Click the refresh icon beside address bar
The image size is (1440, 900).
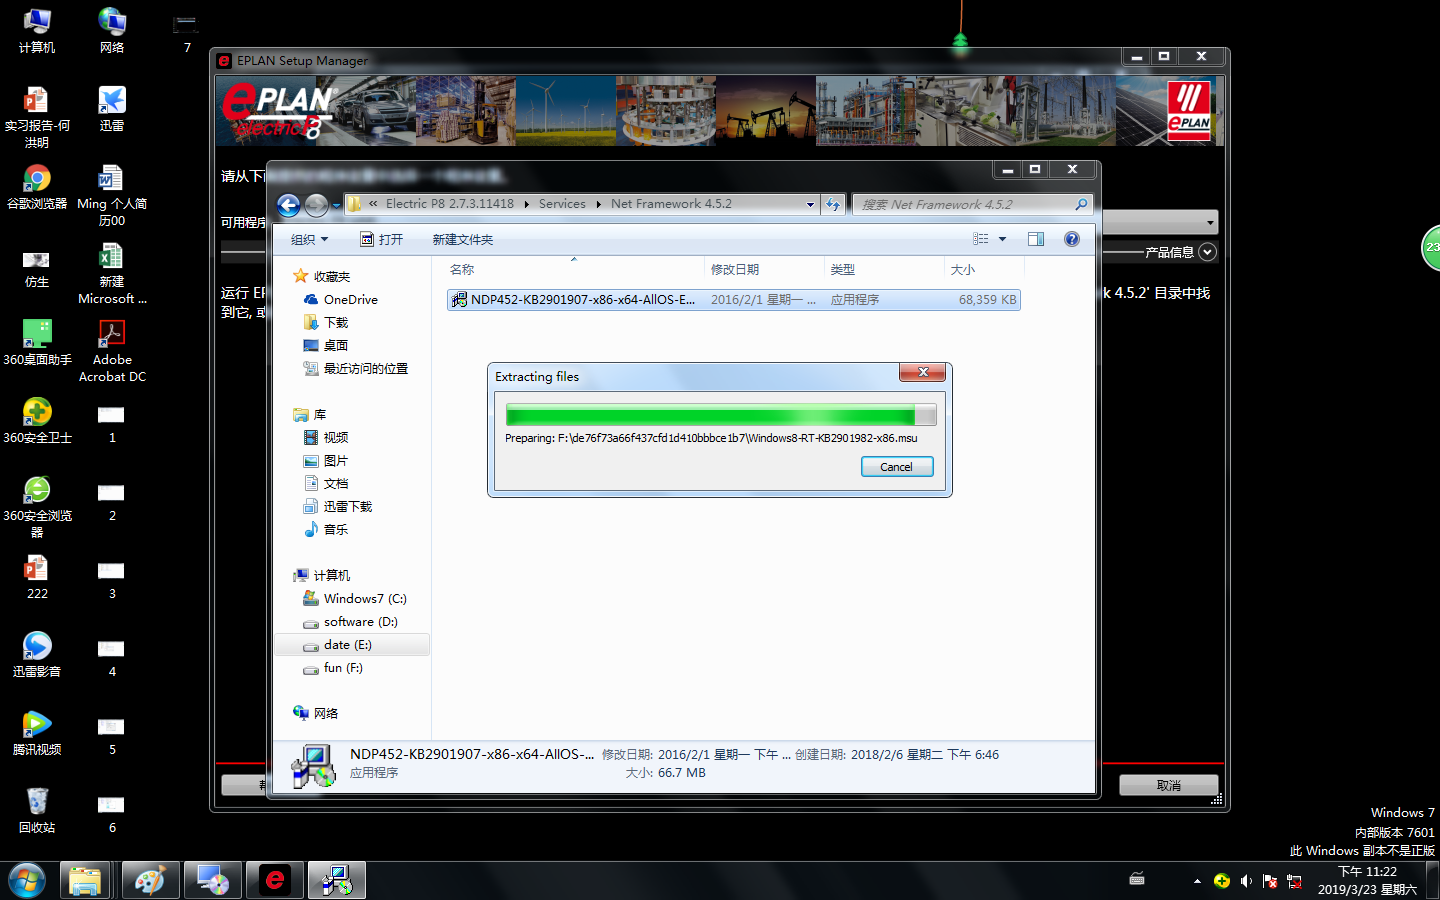click(833, 204)
